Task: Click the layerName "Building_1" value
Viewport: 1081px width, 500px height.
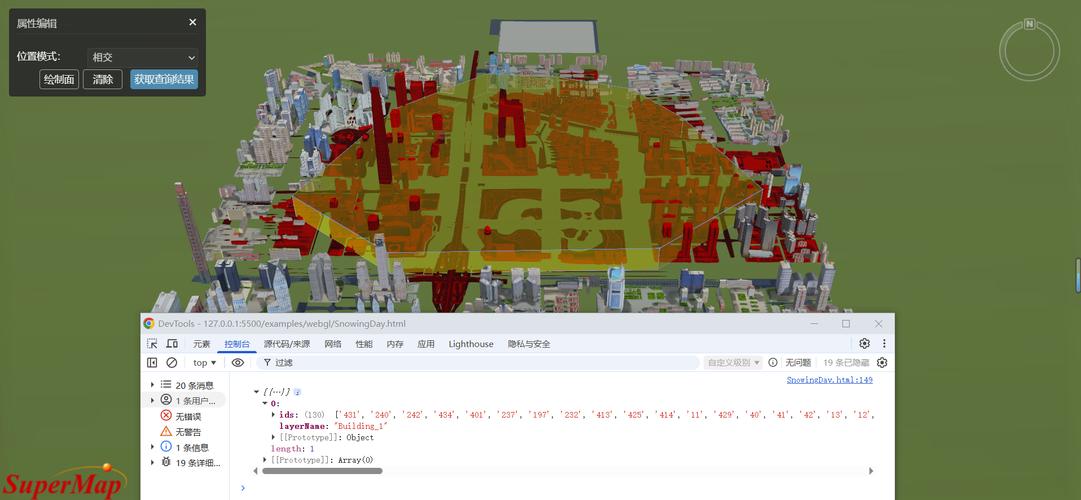Action: (361, 426)
